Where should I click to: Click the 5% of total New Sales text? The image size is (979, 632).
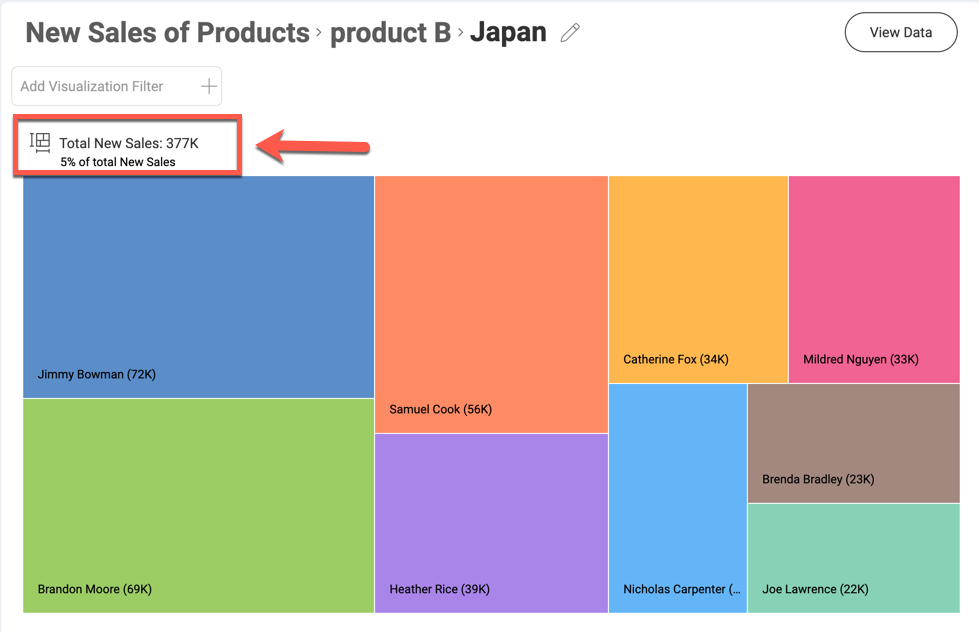click(x=118, y=162)
